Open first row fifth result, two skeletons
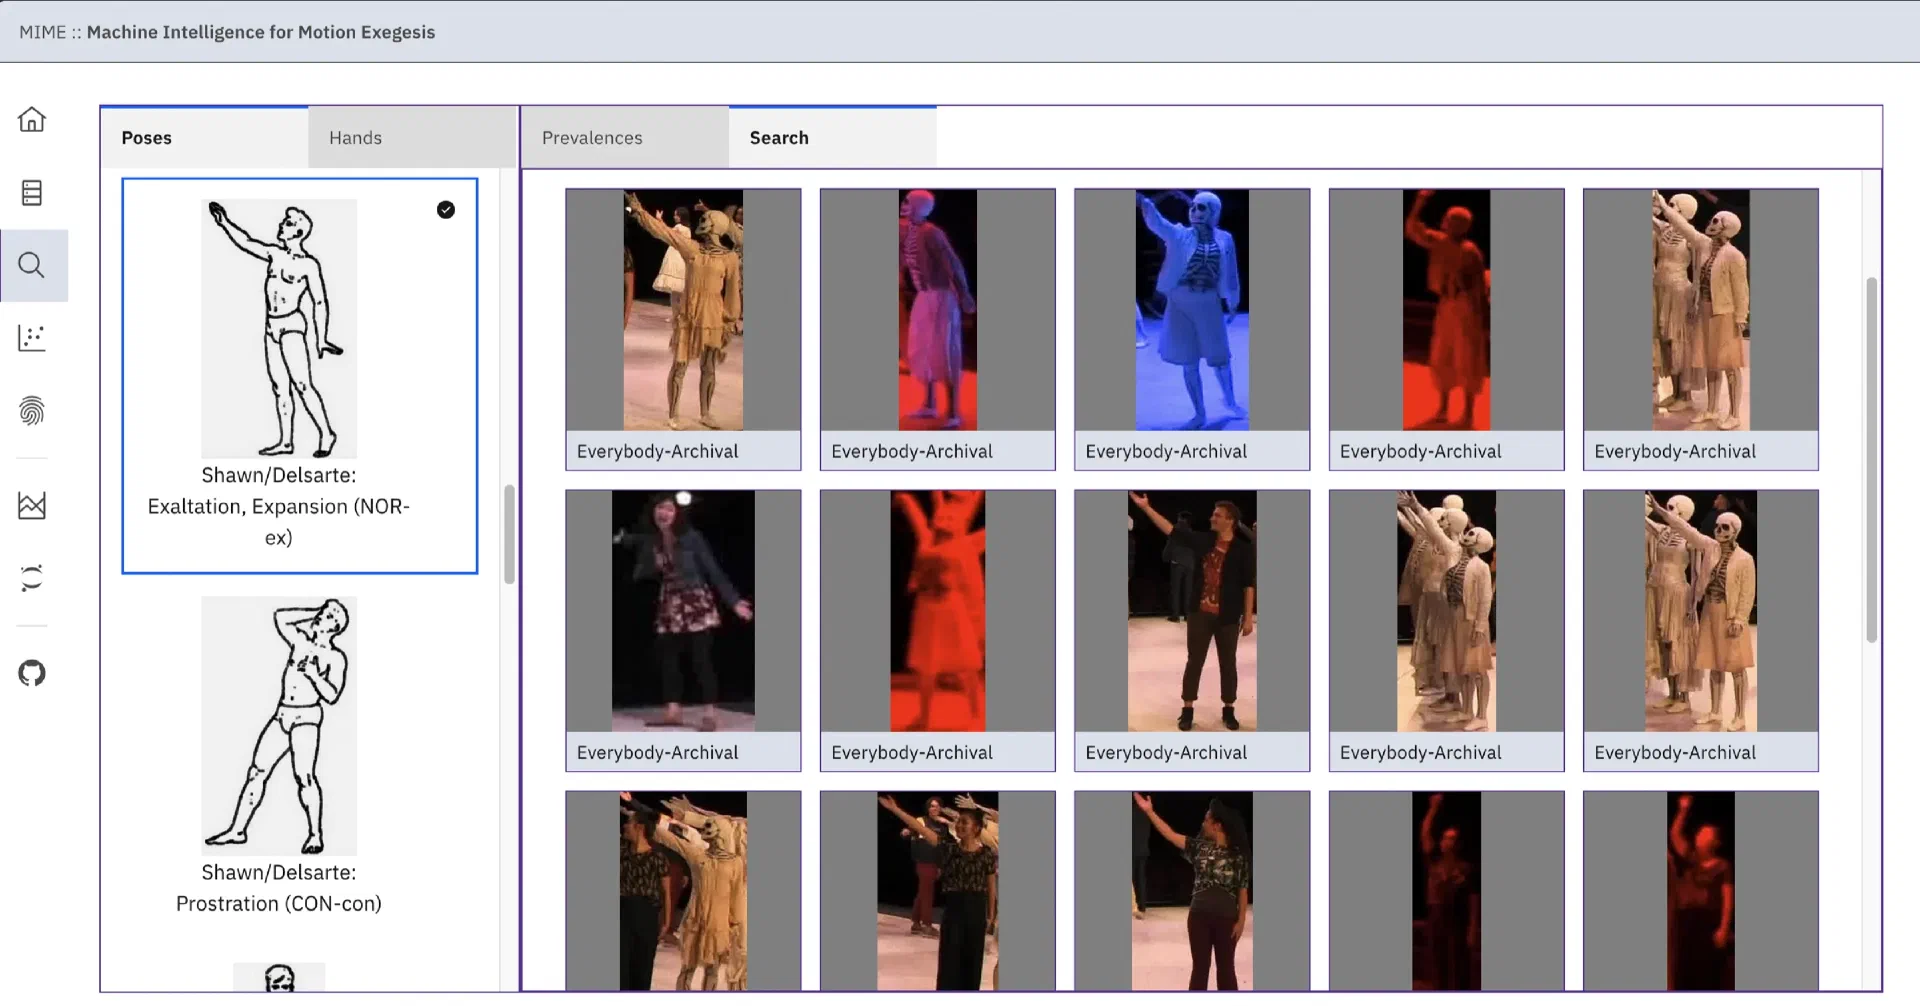The image size is (1920, 1006). (1701, 329)
